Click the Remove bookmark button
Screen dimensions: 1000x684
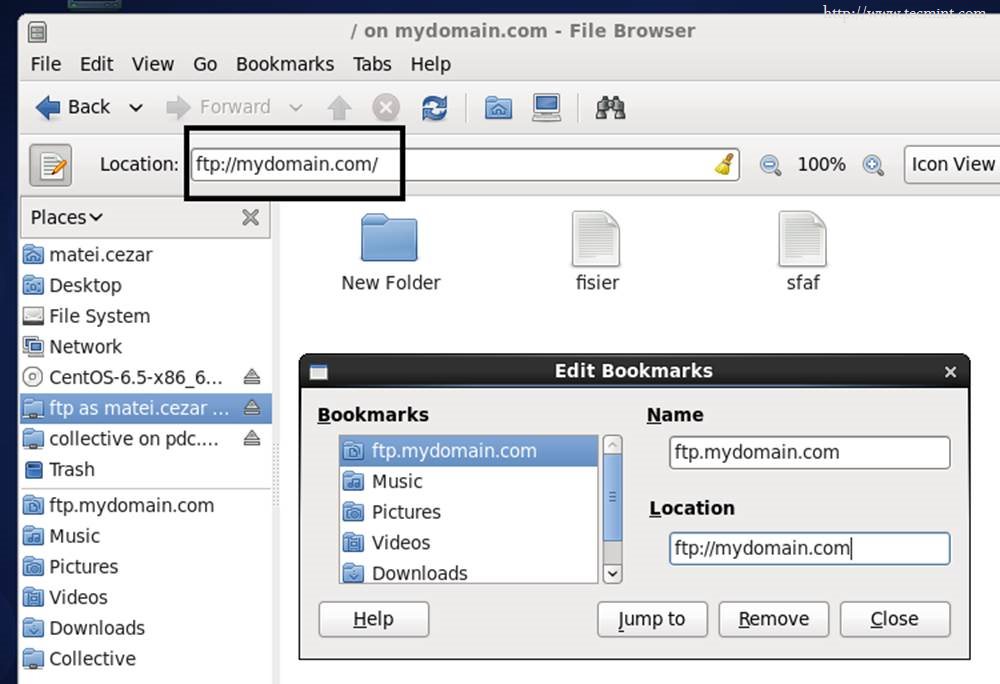774,619
